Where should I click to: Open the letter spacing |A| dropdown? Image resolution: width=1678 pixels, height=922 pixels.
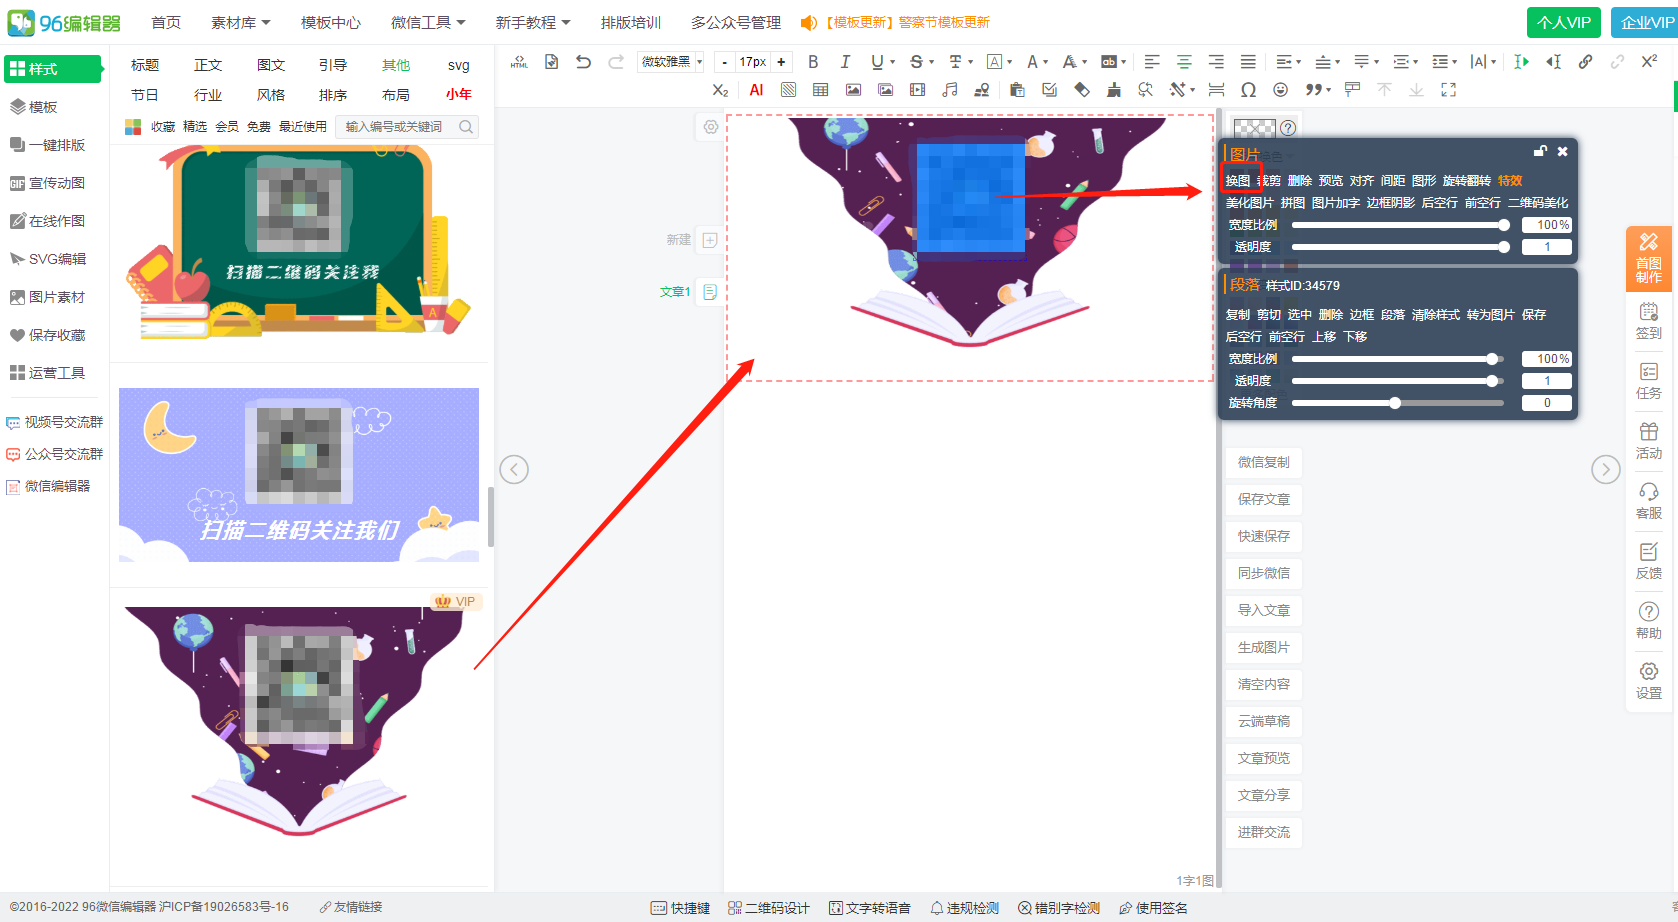[x=1483, y=62]
